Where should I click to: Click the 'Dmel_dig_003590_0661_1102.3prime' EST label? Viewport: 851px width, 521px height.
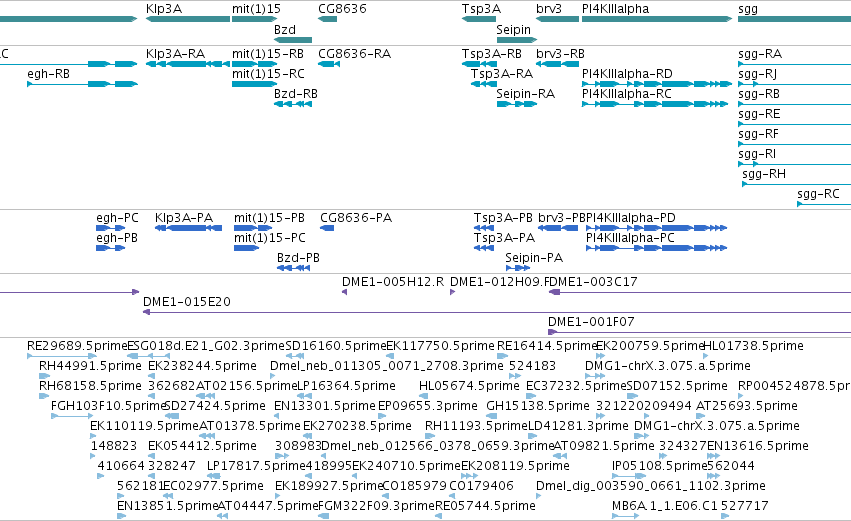[x=651, y=486]
